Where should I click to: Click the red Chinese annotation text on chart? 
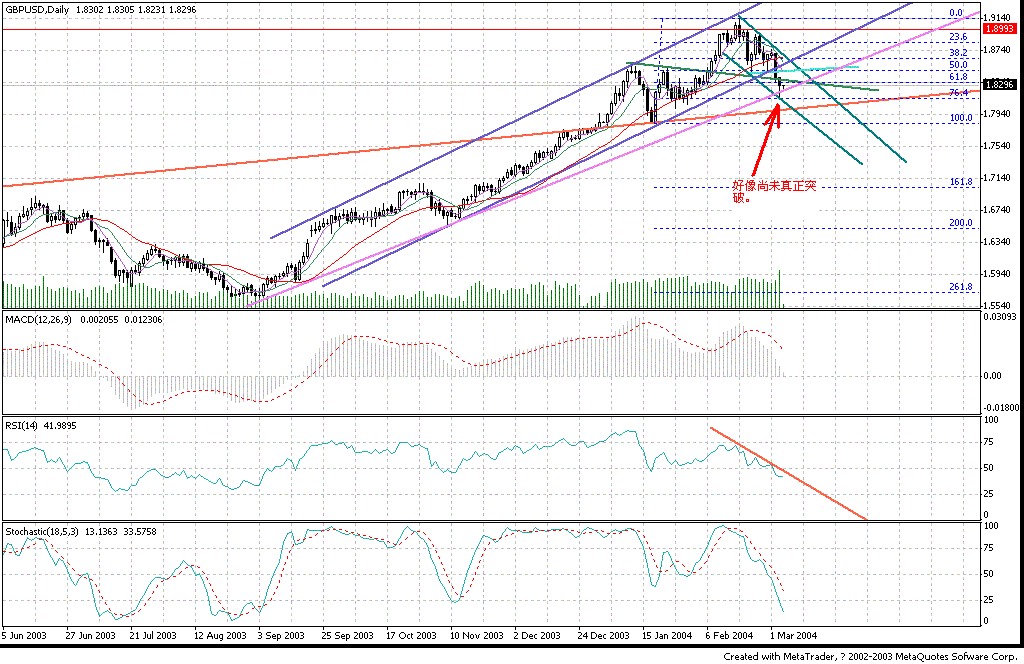click(x=774, y=192)
